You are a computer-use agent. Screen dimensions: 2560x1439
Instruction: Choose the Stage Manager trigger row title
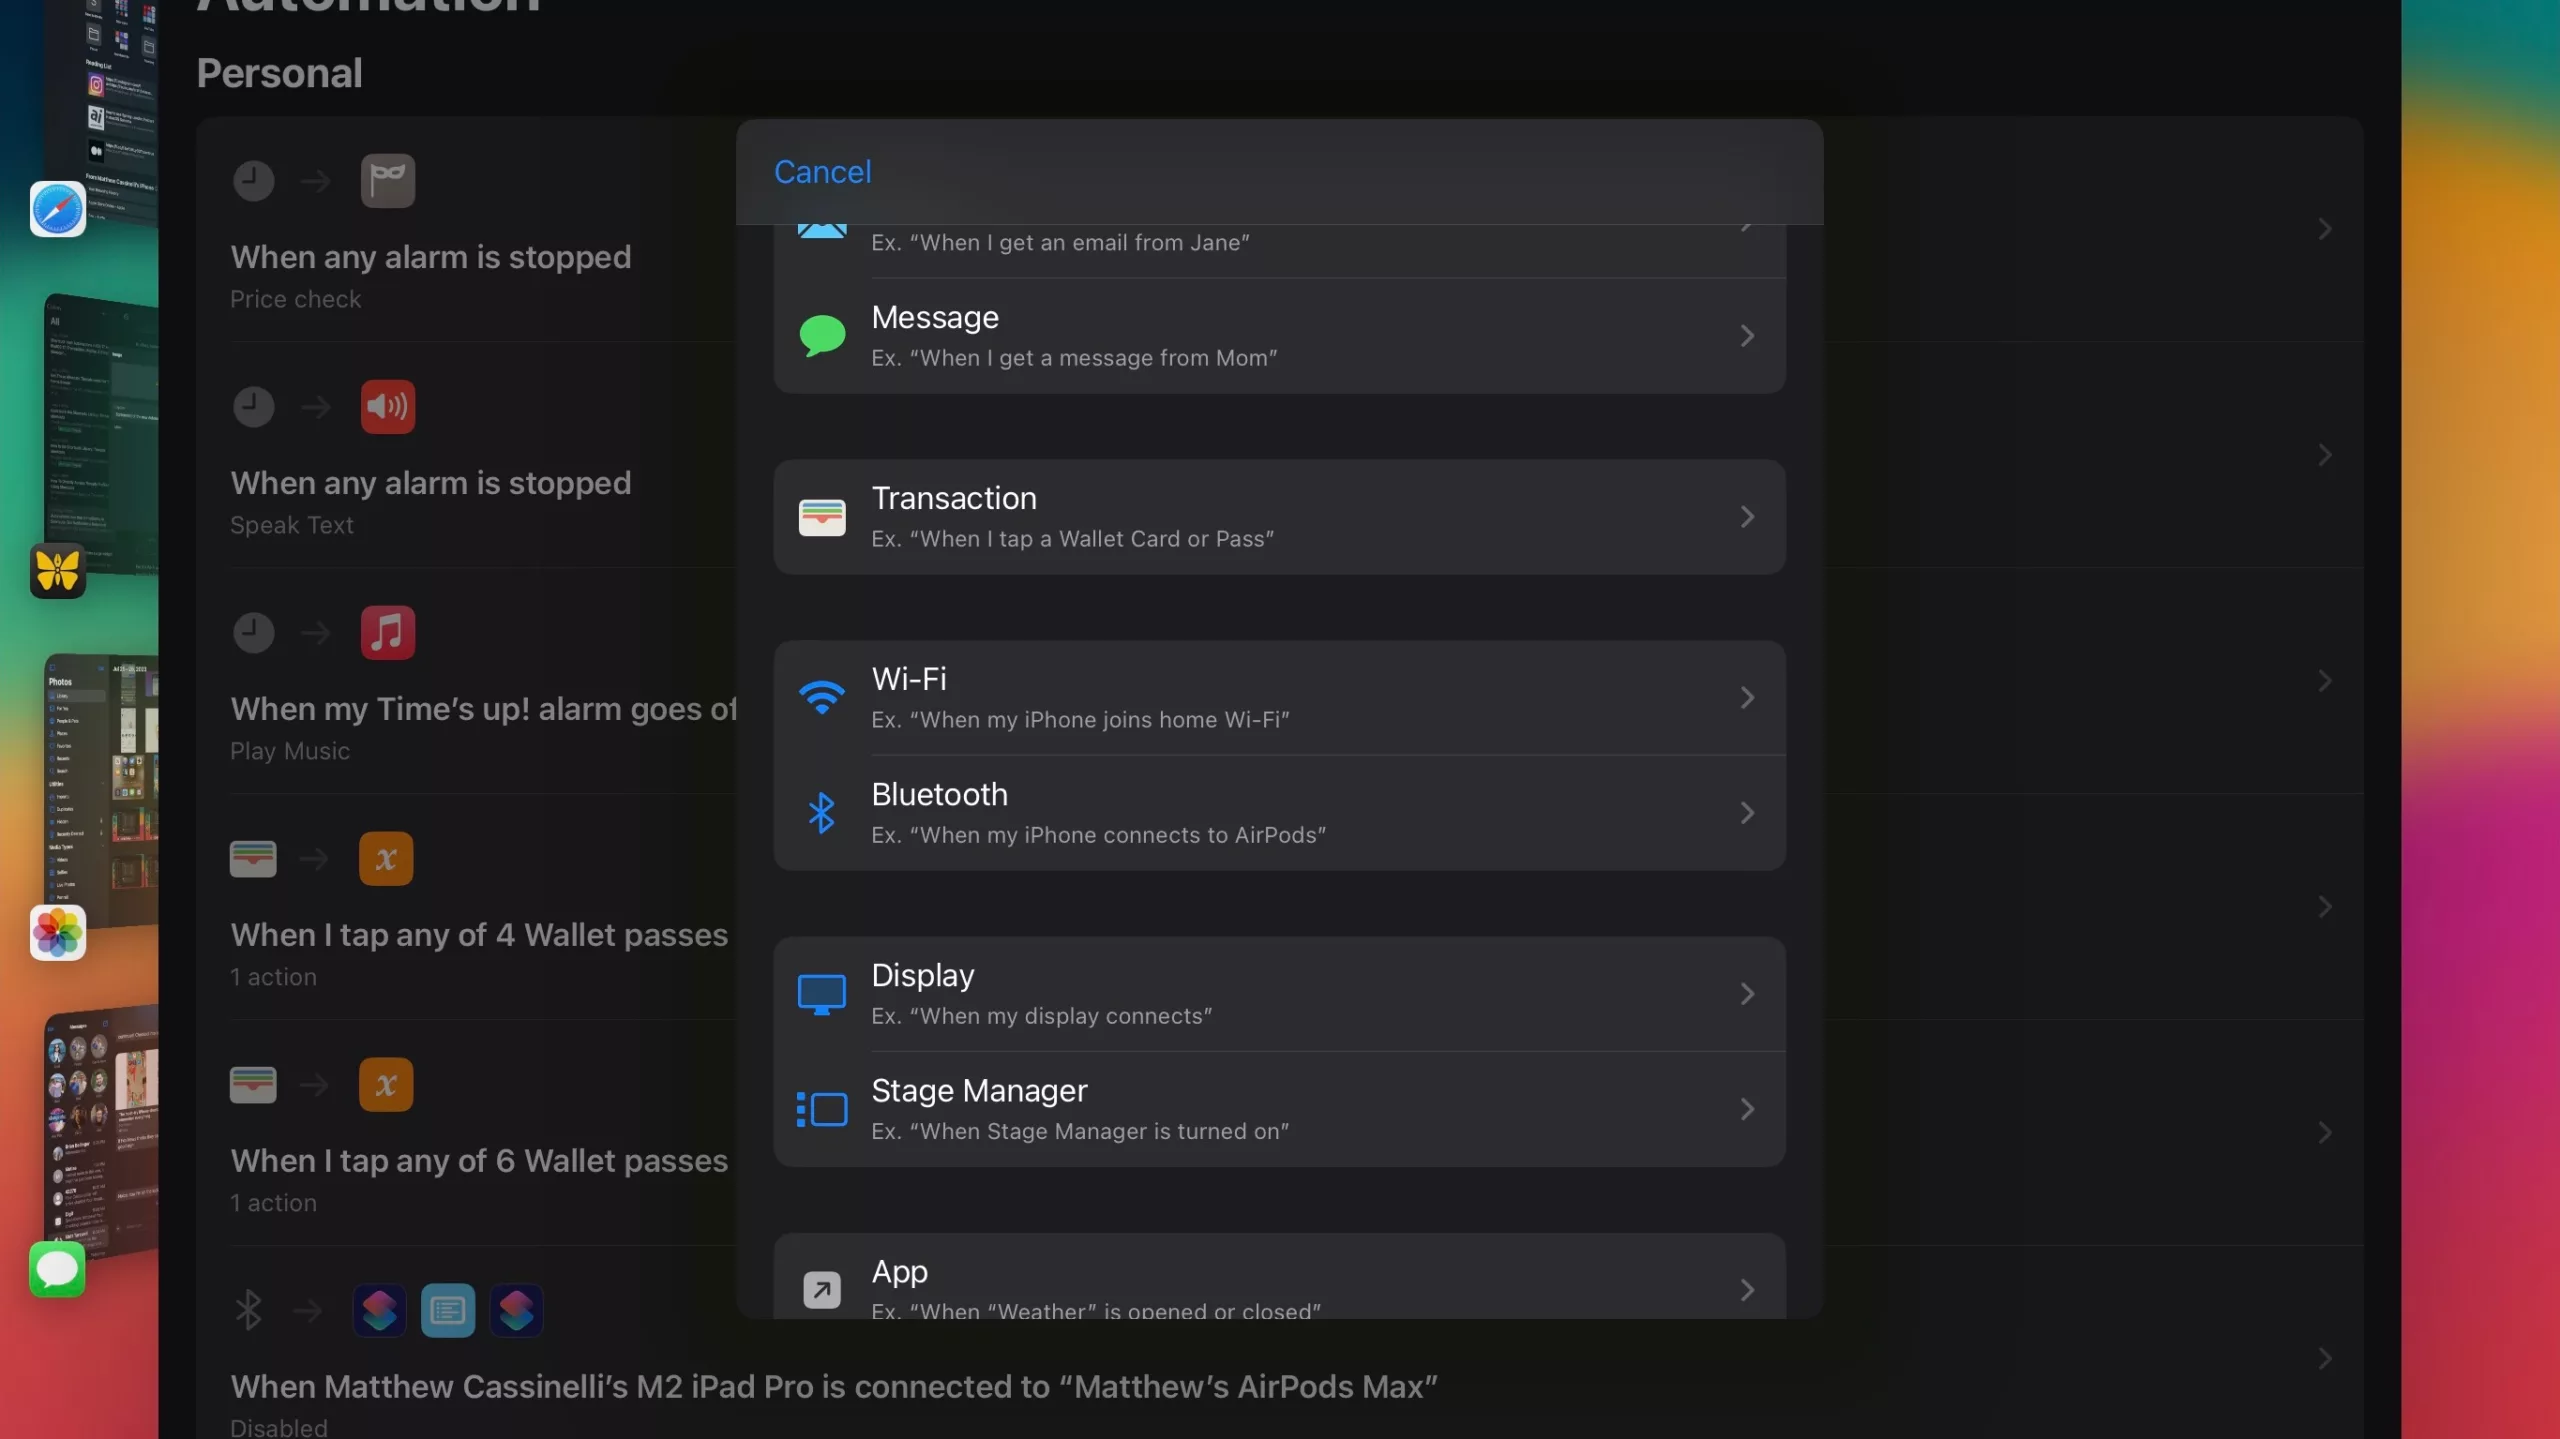click(x=979, y=1090)
